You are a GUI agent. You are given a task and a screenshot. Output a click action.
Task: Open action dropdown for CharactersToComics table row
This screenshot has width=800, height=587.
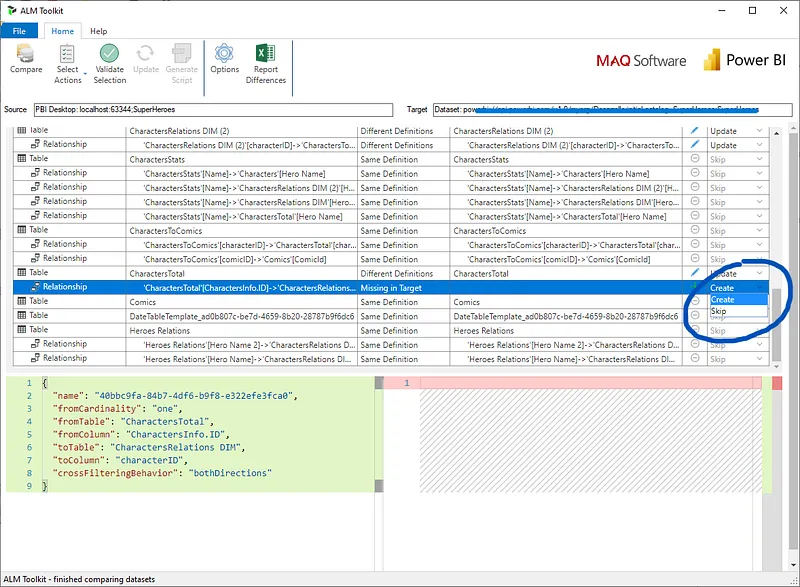click(x=759, y=231)
